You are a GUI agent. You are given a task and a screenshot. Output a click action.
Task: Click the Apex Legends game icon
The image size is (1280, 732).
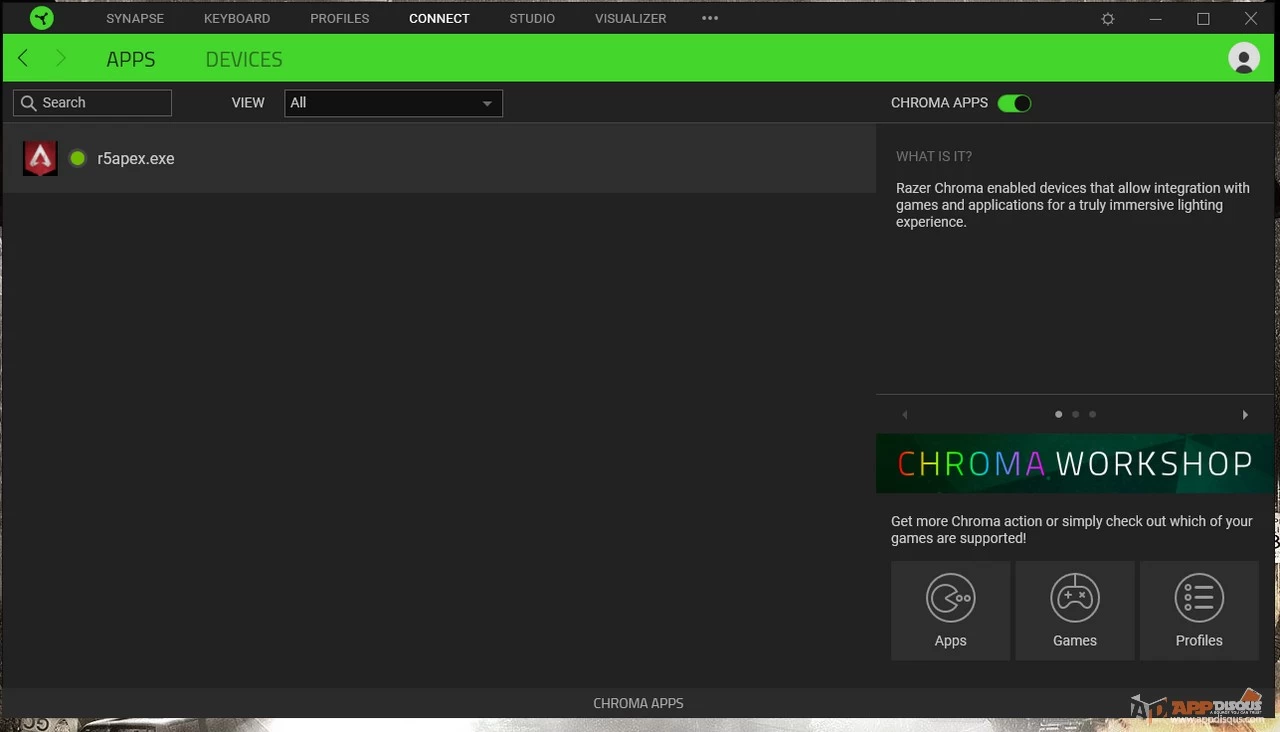40,158
